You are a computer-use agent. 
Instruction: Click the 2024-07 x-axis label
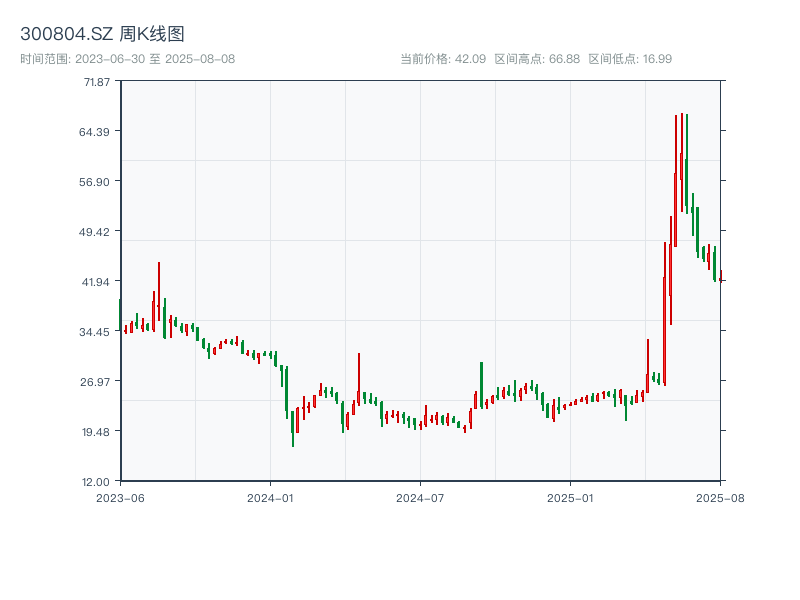[x=420, y=498]
